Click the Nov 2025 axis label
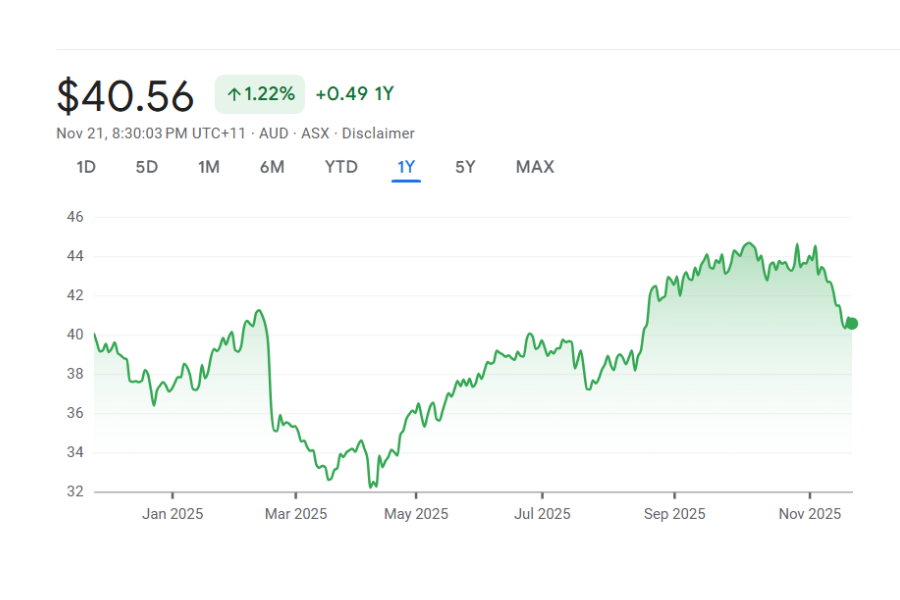 click(x=809, y=514)
